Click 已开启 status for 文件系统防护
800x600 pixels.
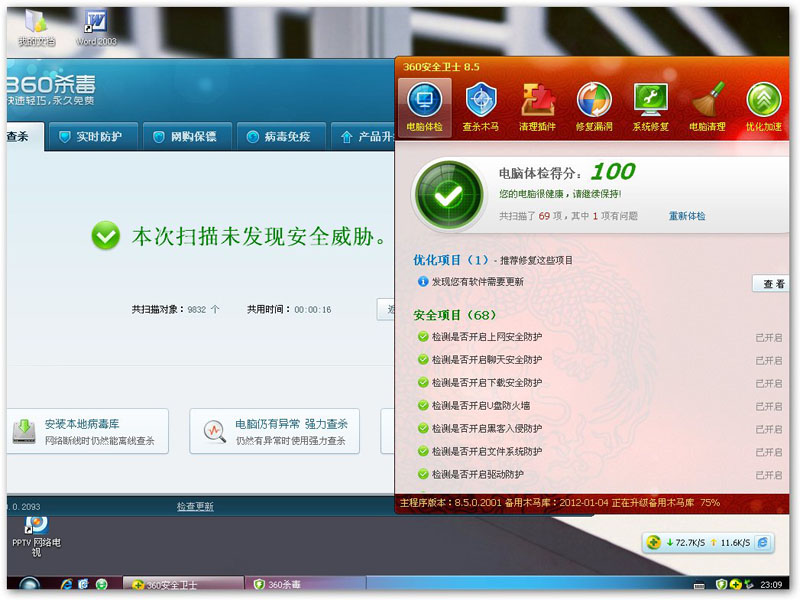pyautogui.click(x=769, y=453)
